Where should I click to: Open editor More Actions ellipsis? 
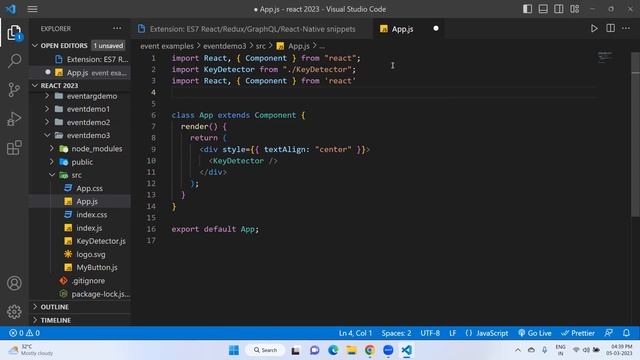coord(626,28)
